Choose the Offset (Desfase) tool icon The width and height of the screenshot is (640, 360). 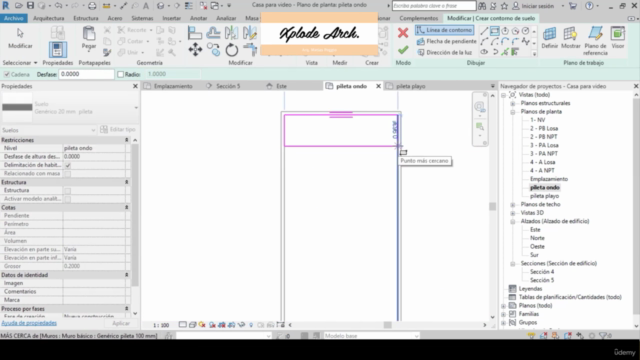(x=213, y=33)
